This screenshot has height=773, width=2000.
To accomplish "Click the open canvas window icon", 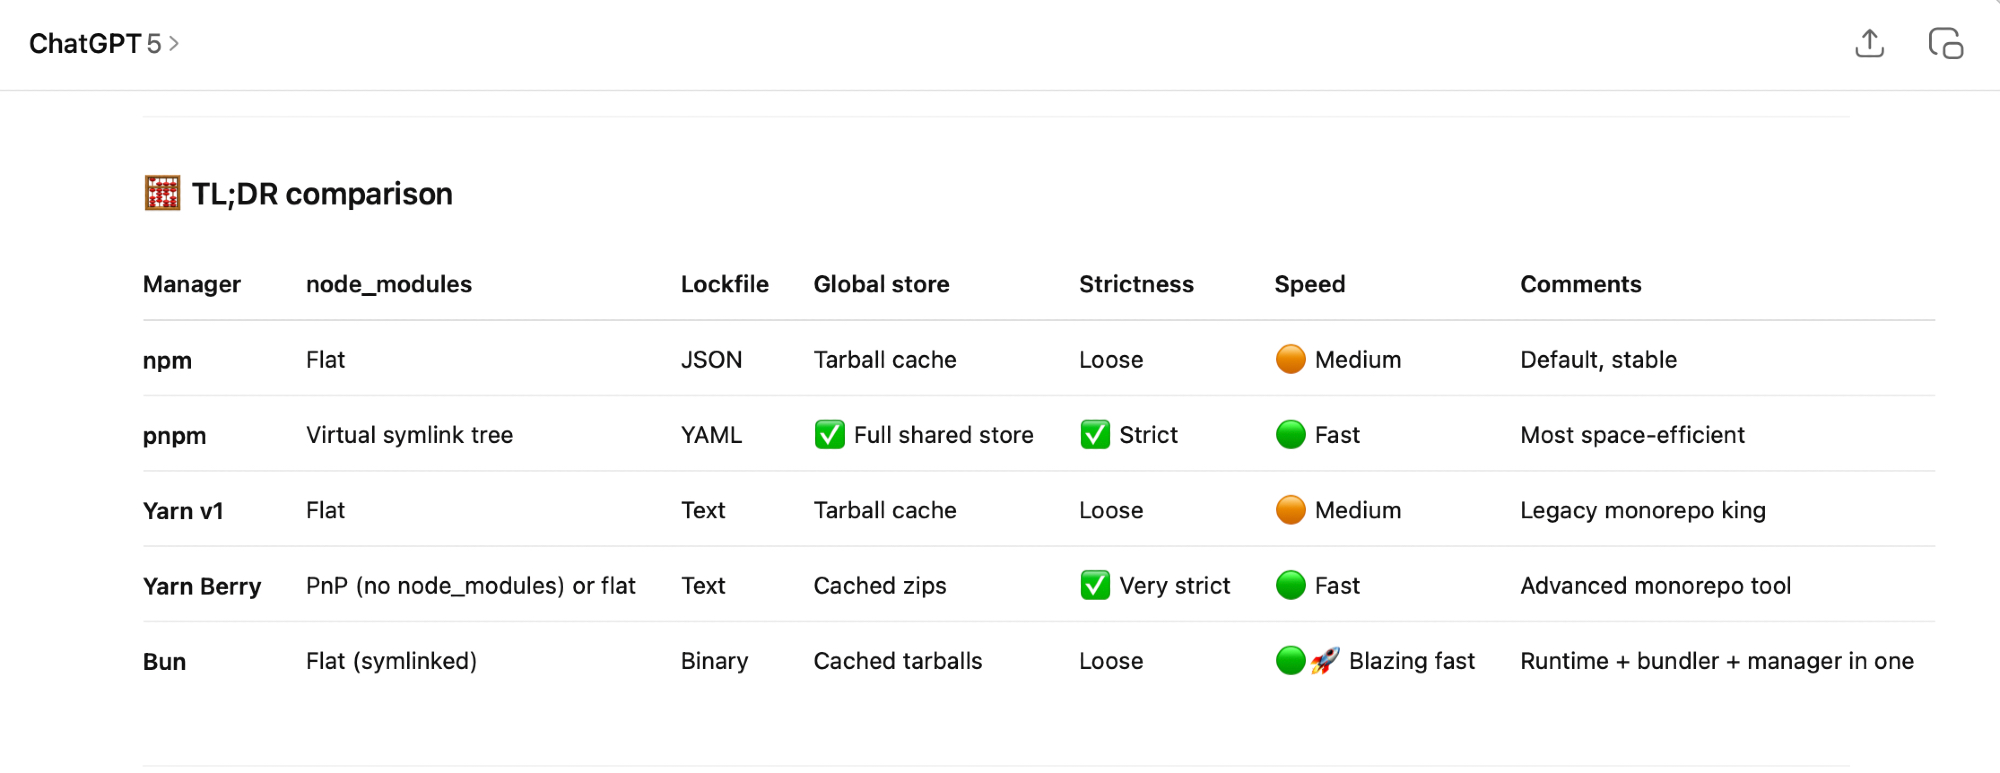I will click(1945, 44).
